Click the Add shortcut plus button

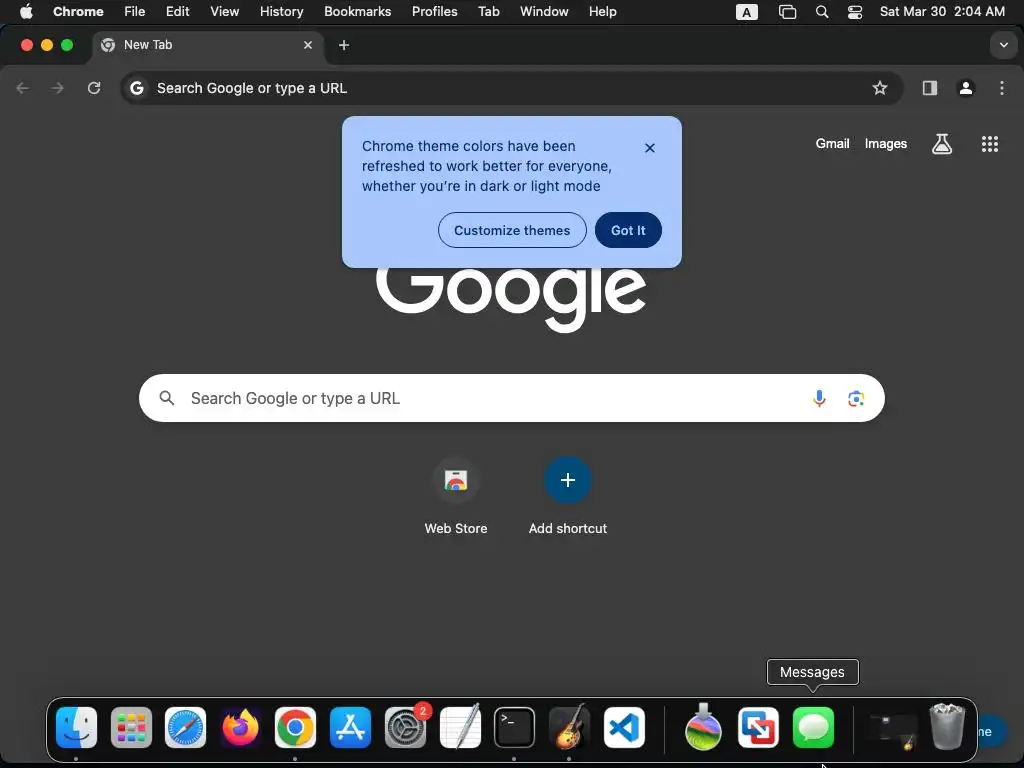(x=568, y=480)
